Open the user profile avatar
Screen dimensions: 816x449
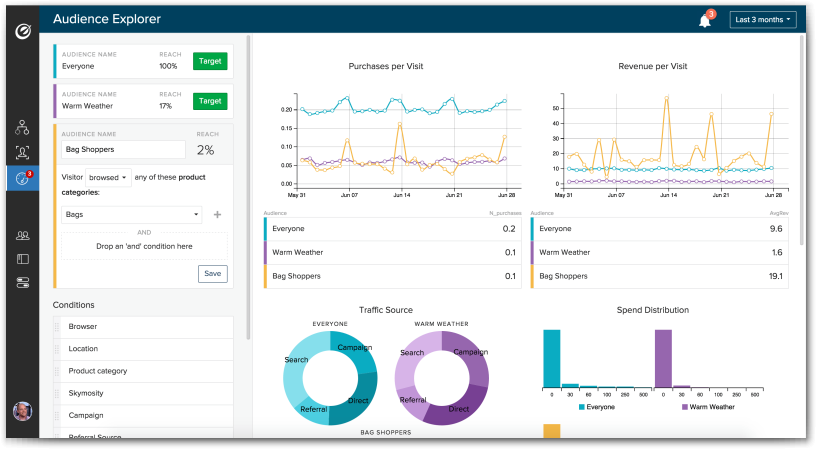pyautogui.click(x=22, y=412)
